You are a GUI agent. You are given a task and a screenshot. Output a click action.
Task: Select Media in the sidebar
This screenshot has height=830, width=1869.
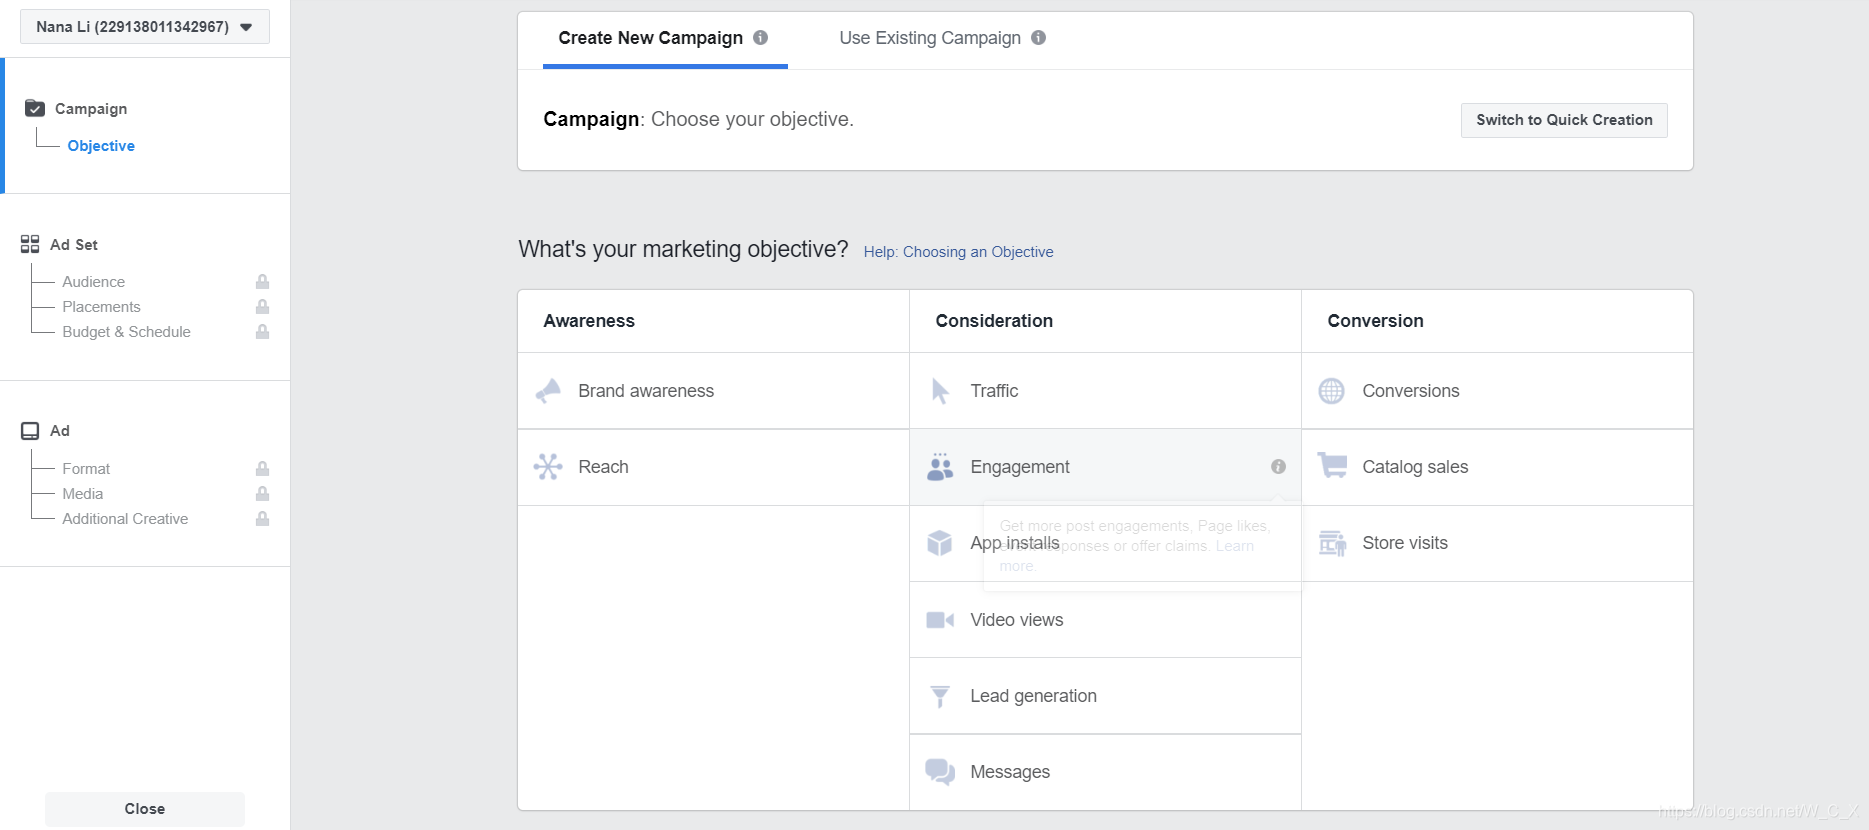pyautogui.click(x=83, y=494)
